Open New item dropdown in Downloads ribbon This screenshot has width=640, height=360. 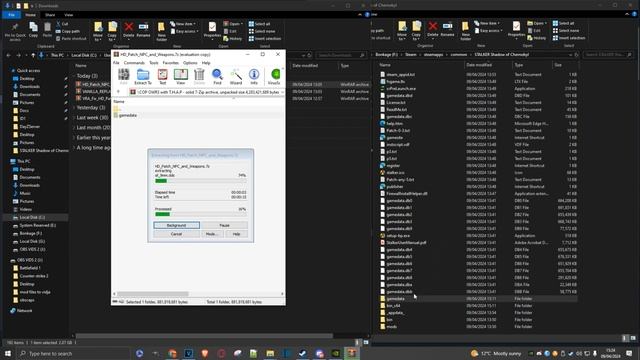tap(183, 24)
